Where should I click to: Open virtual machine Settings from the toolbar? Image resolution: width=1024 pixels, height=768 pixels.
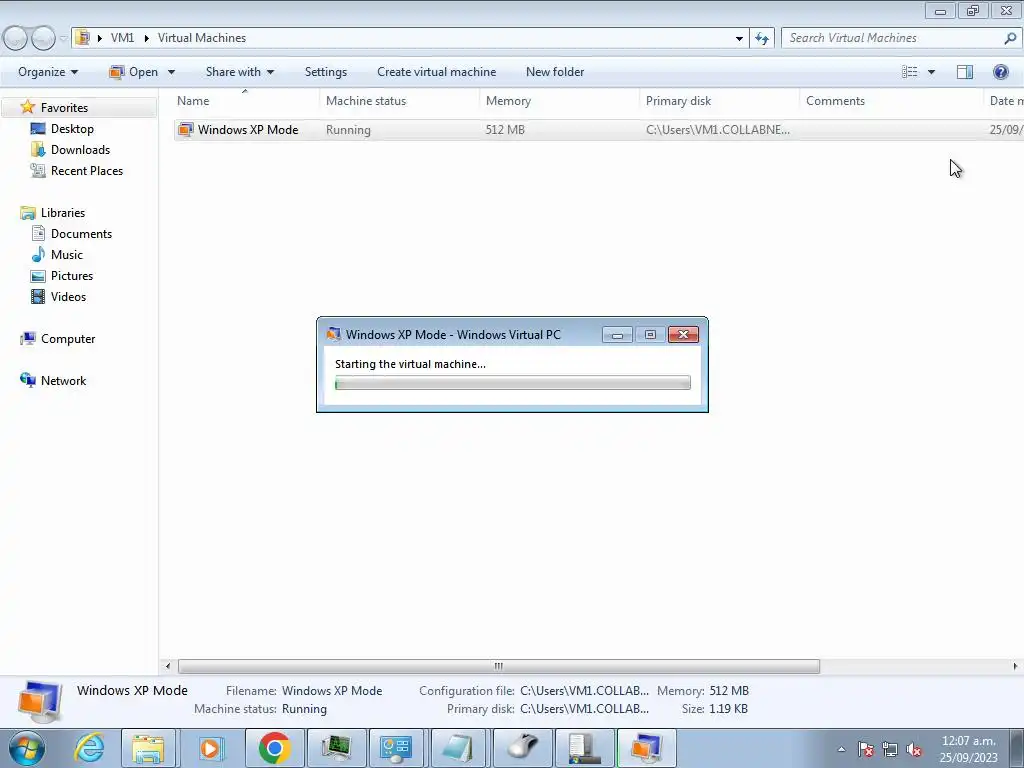point(326,72)
